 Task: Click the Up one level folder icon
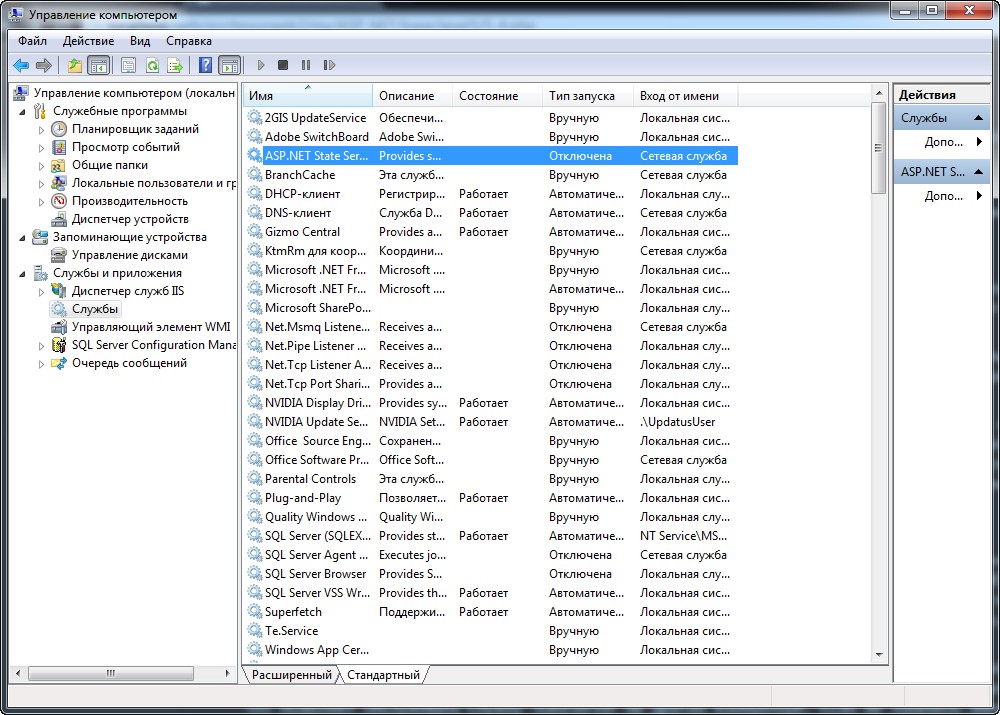click(75, 65)
